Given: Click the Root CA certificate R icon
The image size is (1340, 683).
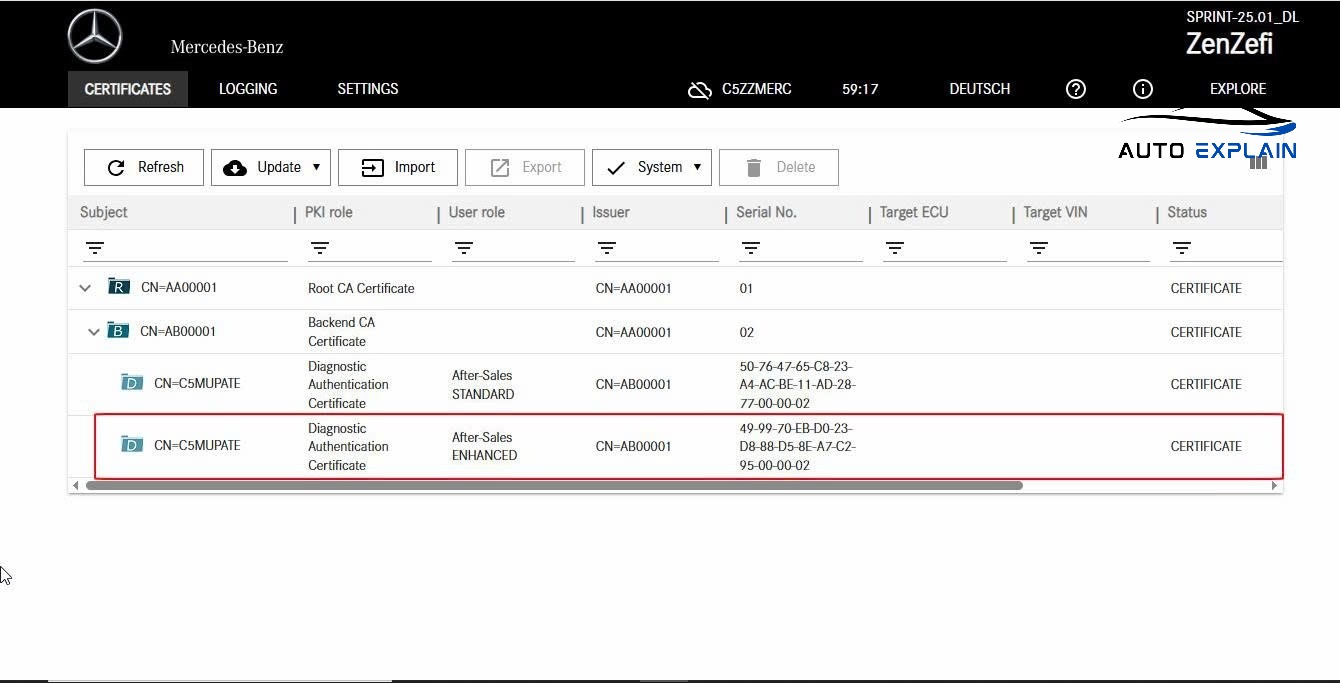Looking at the screenshot, I should coord(119,288).
